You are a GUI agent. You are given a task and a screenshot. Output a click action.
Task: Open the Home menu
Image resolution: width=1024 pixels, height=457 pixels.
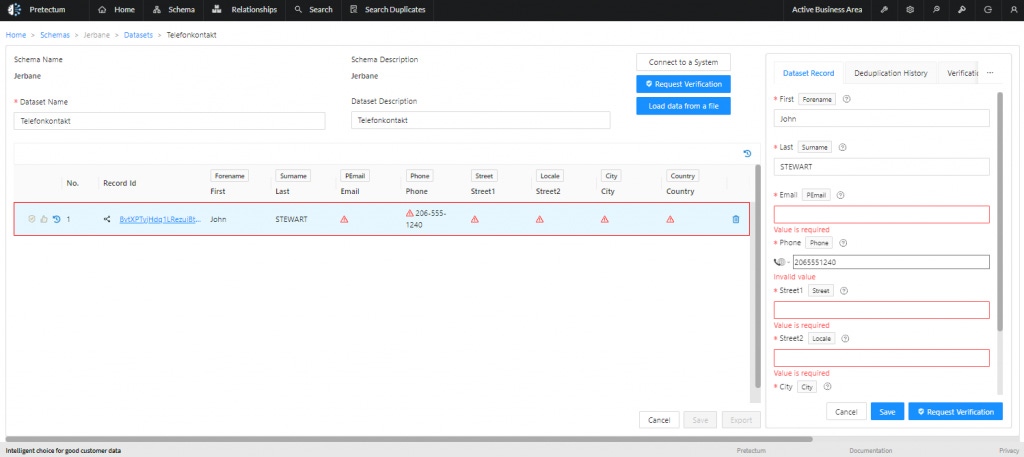point(116,10)
